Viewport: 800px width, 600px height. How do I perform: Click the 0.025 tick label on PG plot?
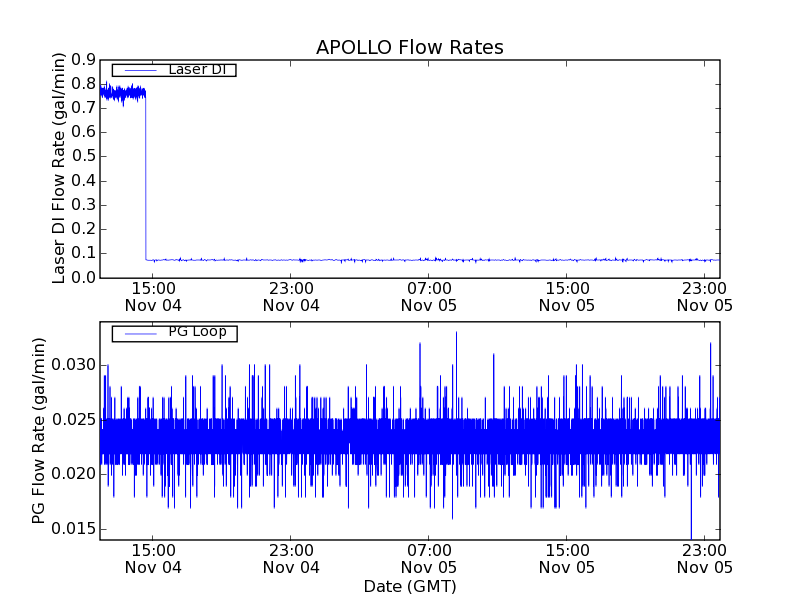[x=75, y=419]
